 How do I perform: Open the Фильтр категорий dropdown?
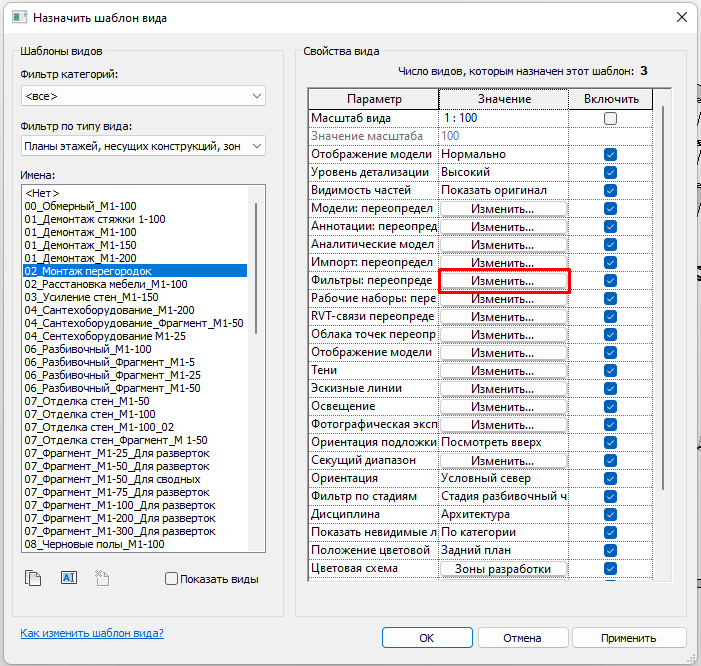point(142,96)
